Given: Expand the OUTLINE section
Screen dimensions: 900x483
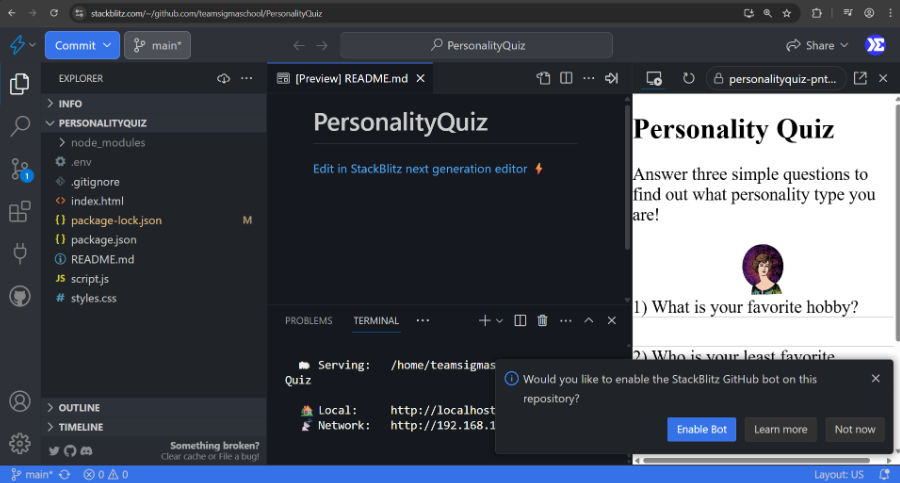Looking at the screenshot, I should pos(154,408).
